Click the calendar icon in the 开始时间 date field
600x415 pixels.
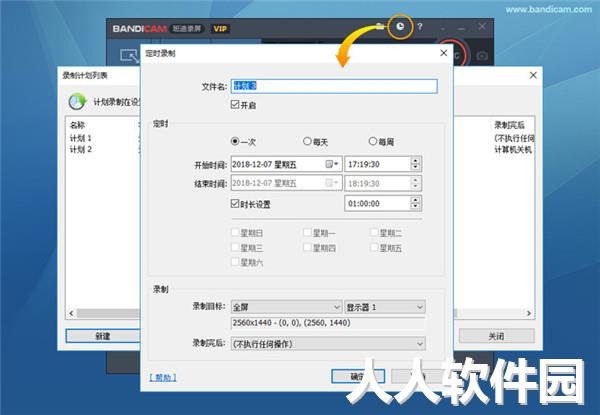[329, 164]
